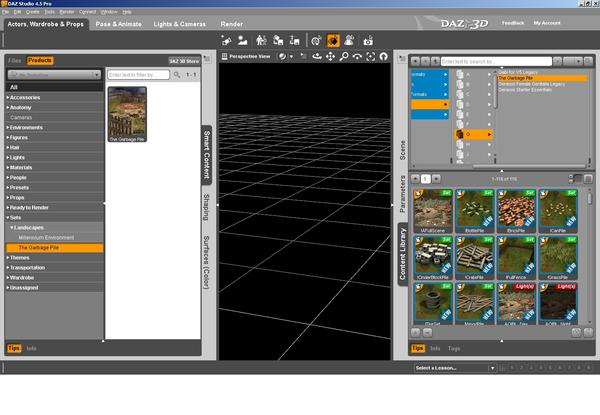Screen dimensions: 600x415
Task: Toggle Tips in Content Library pane
Action: [417, 348]
